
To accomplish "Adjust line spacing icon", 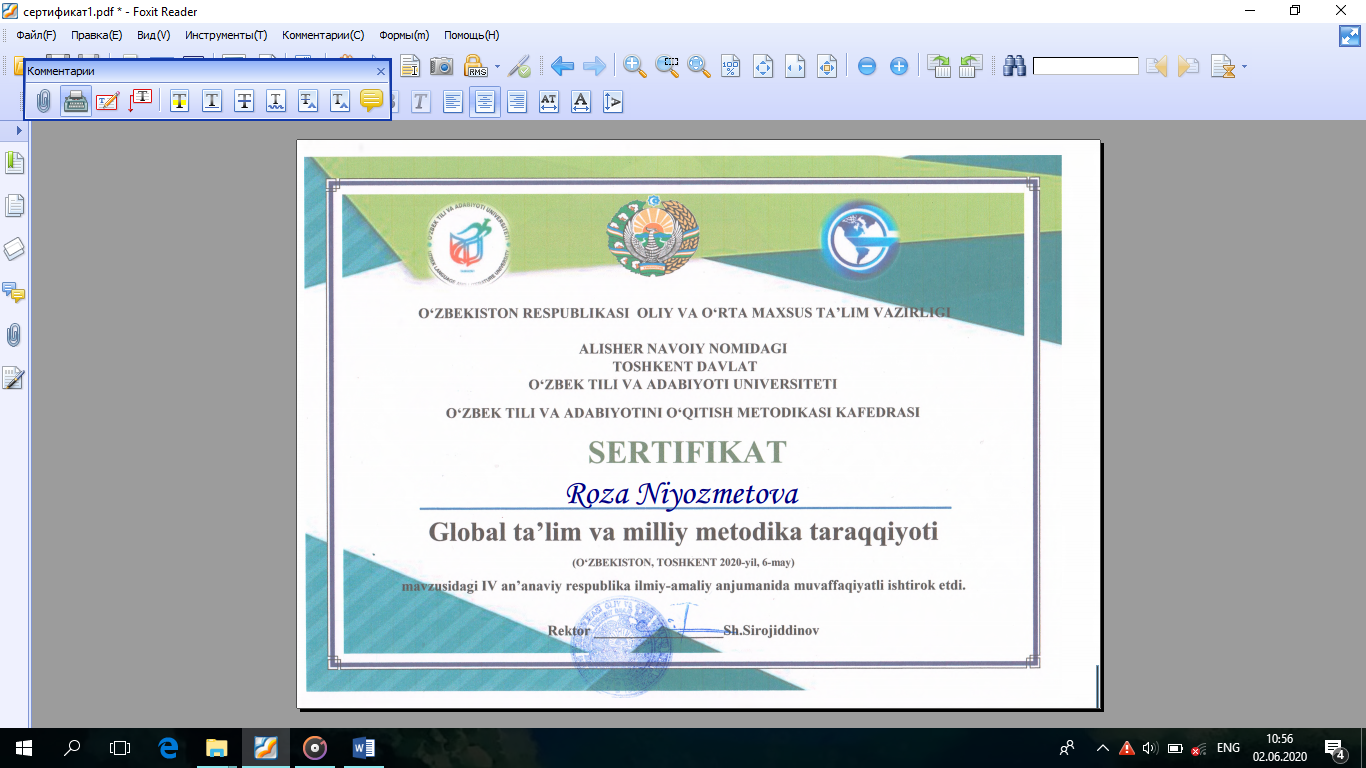I will click(x=613, y=101).
